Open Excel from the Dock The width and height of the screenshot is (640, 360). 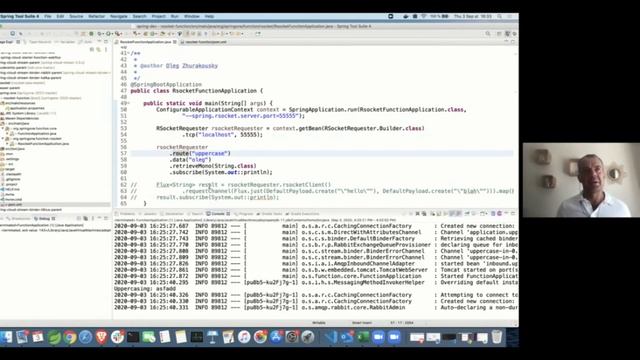pos(363,337)
